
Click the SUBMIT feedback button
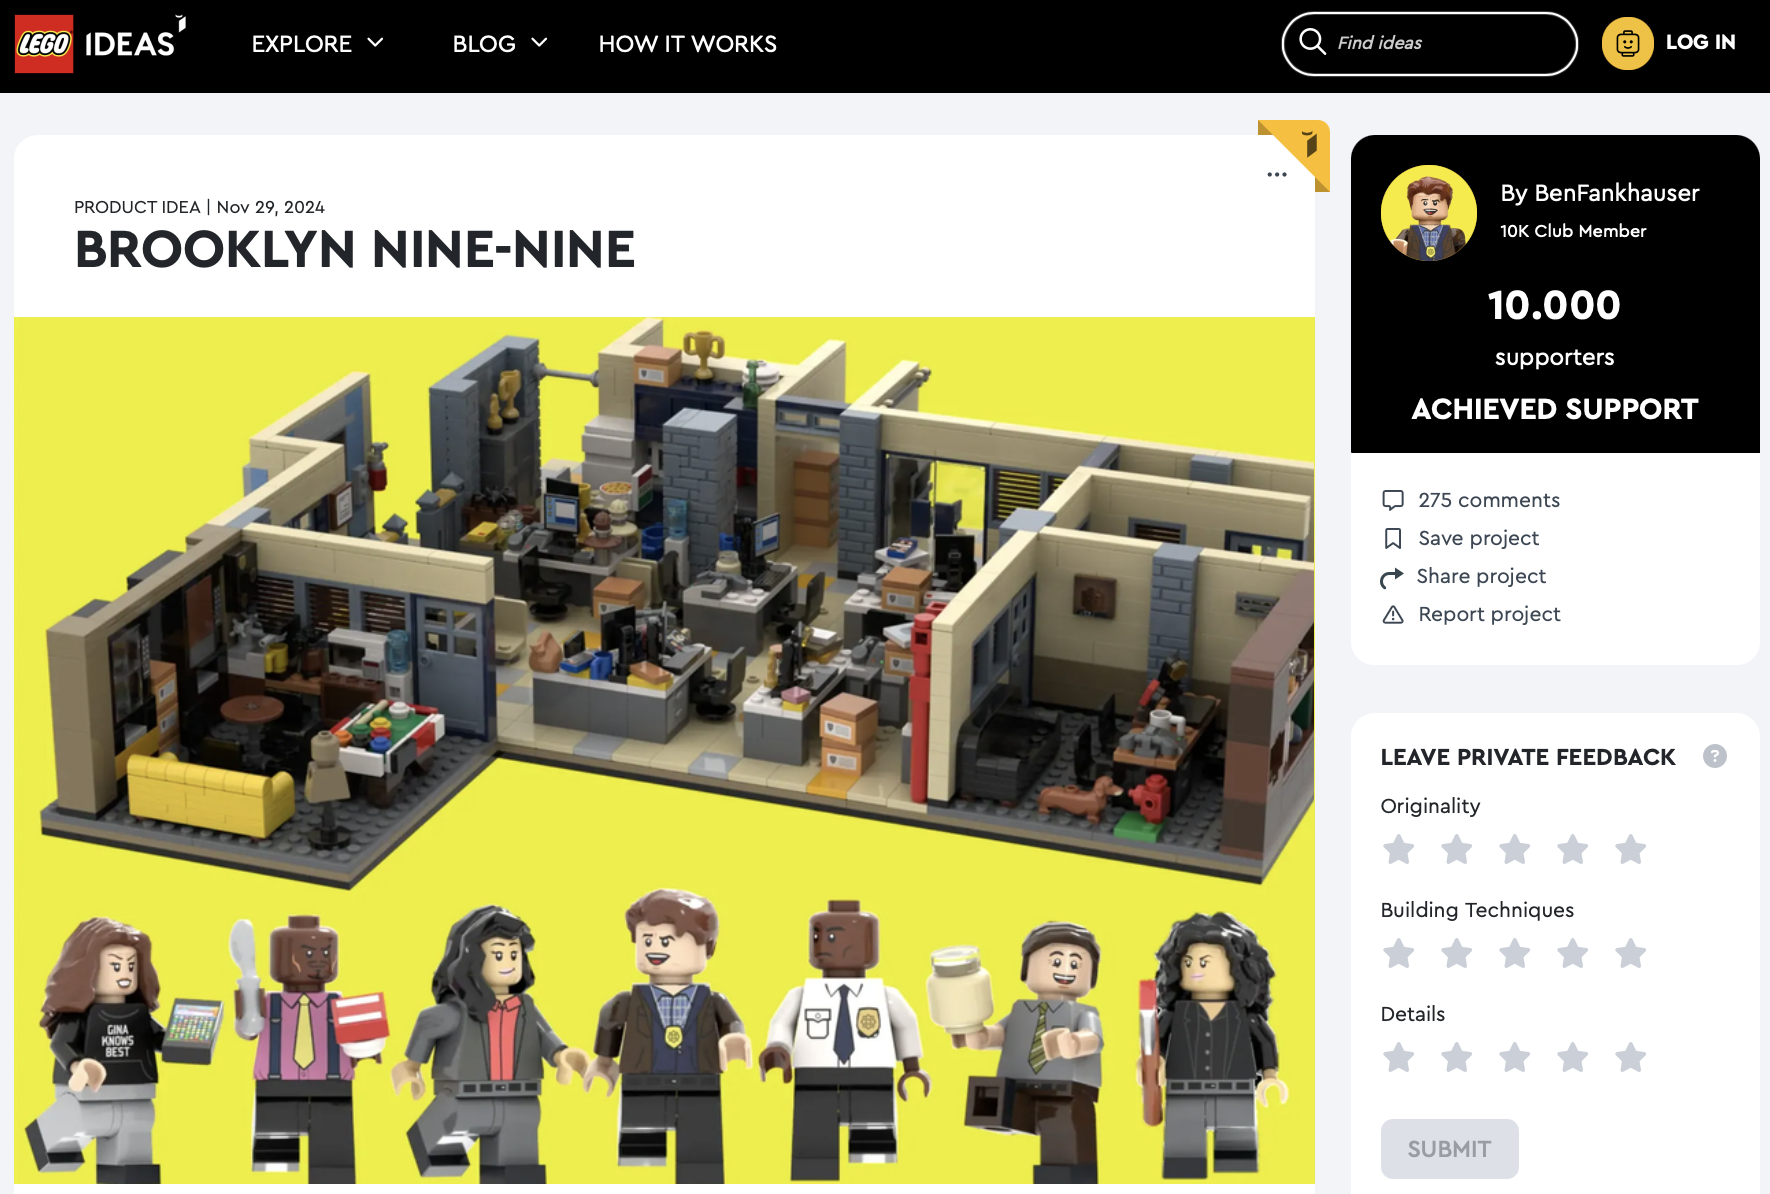pyautogui.click(x=1449, y=1149)
